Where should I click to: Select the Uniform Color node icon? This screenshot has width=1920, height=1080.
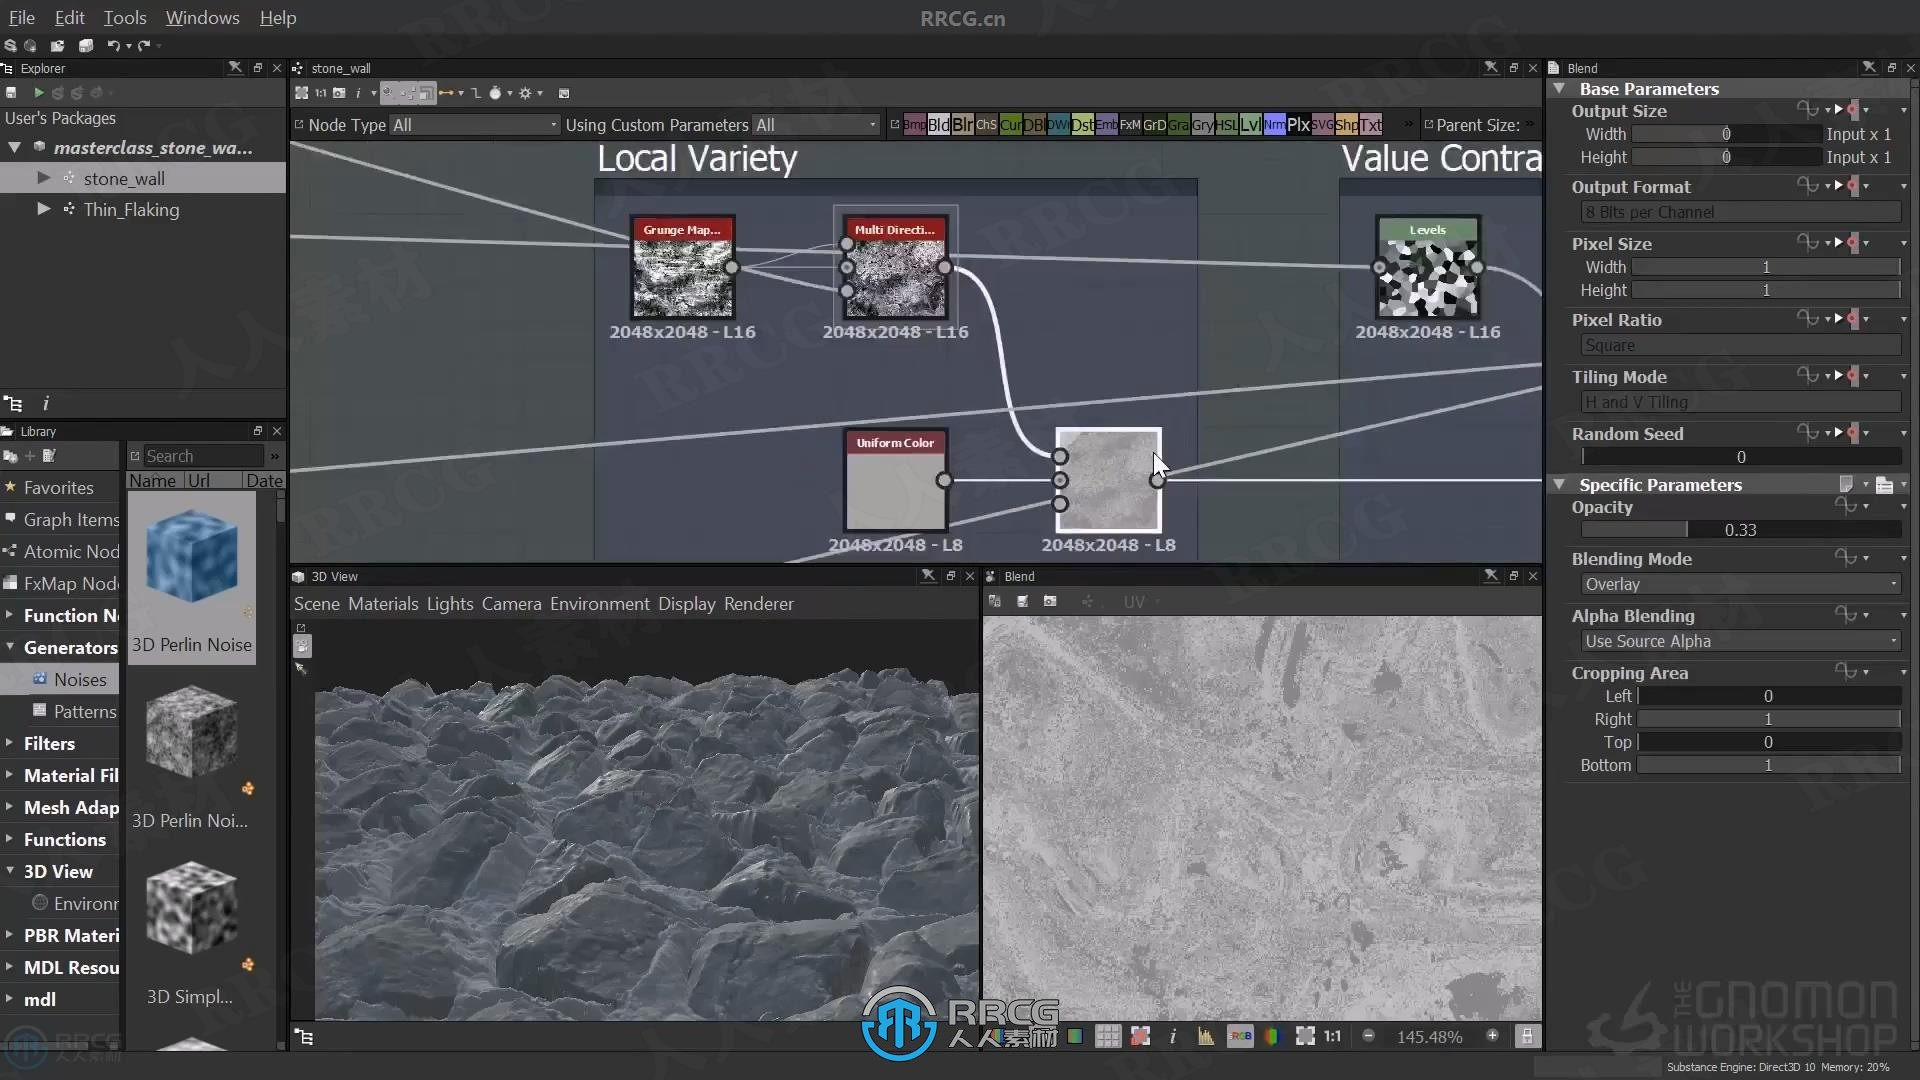point(894,489)
